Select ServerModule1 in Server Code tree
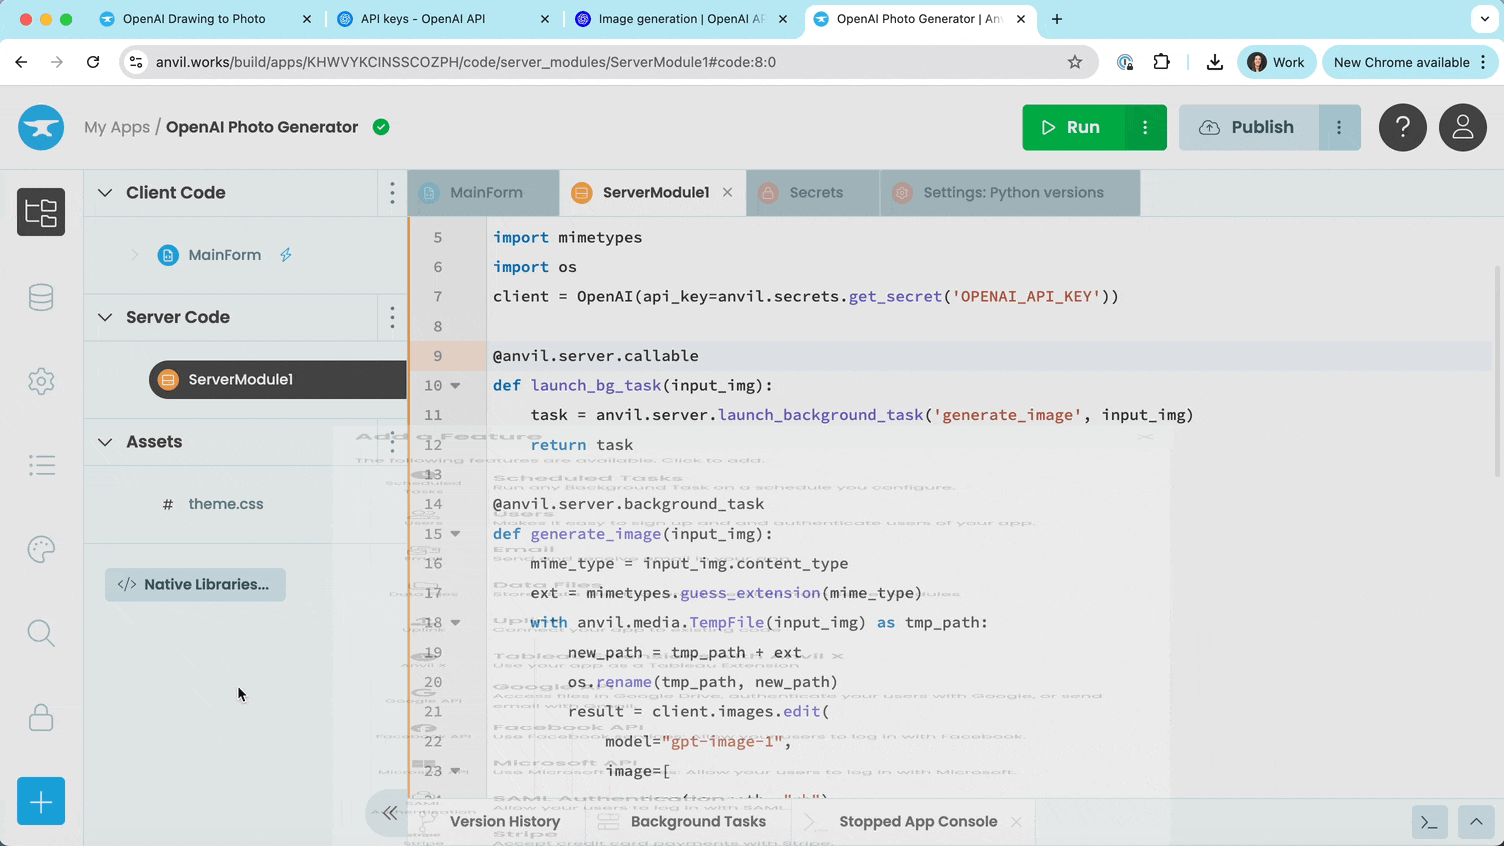Screen dimensions: 1504x846 coord(278,380)
